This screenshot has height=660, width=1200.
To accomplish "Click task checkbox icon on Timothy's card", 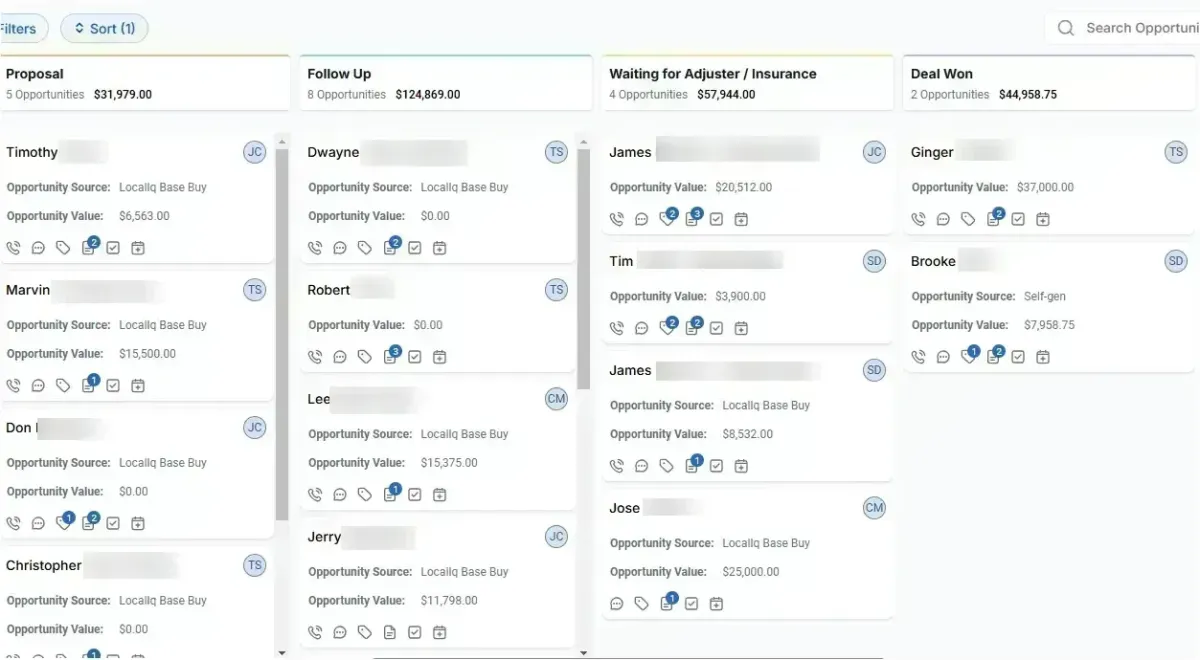I will 113,247.
